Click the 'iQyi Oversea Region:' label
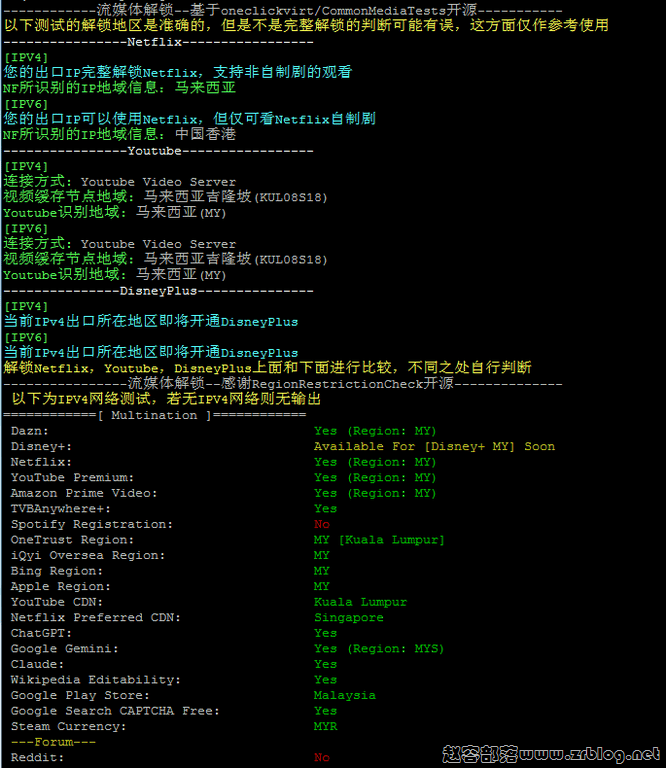Viewport: 666px width, 768px height. tap(88, 555)
